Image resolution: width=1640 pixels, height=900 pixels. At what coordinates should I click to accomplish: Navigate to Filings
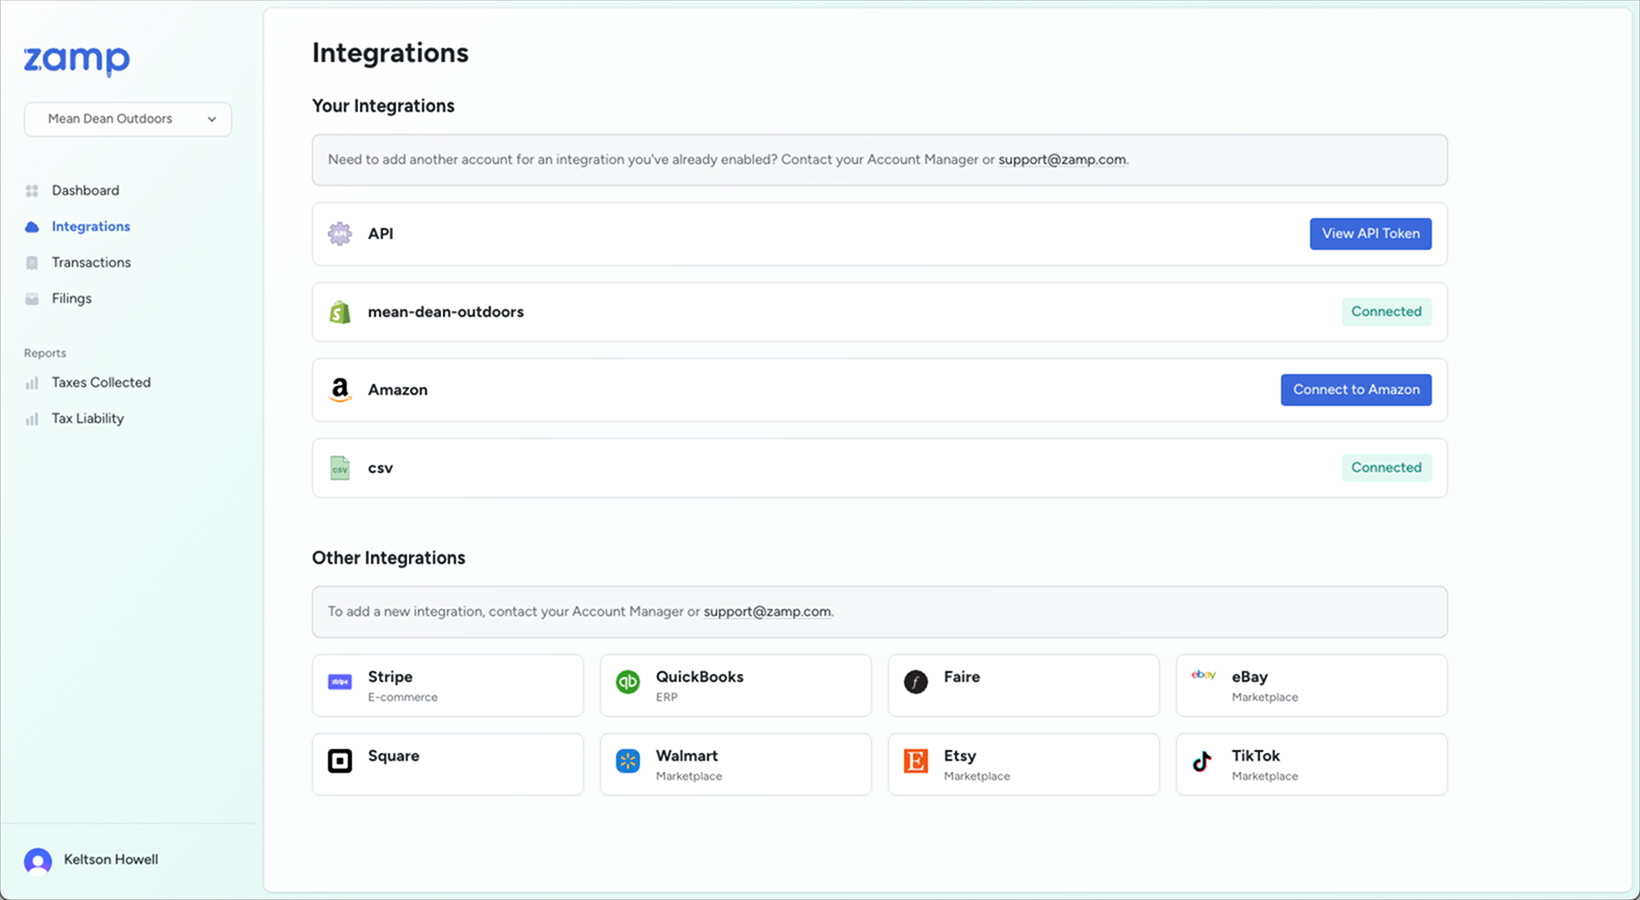(x=71, y=298)
